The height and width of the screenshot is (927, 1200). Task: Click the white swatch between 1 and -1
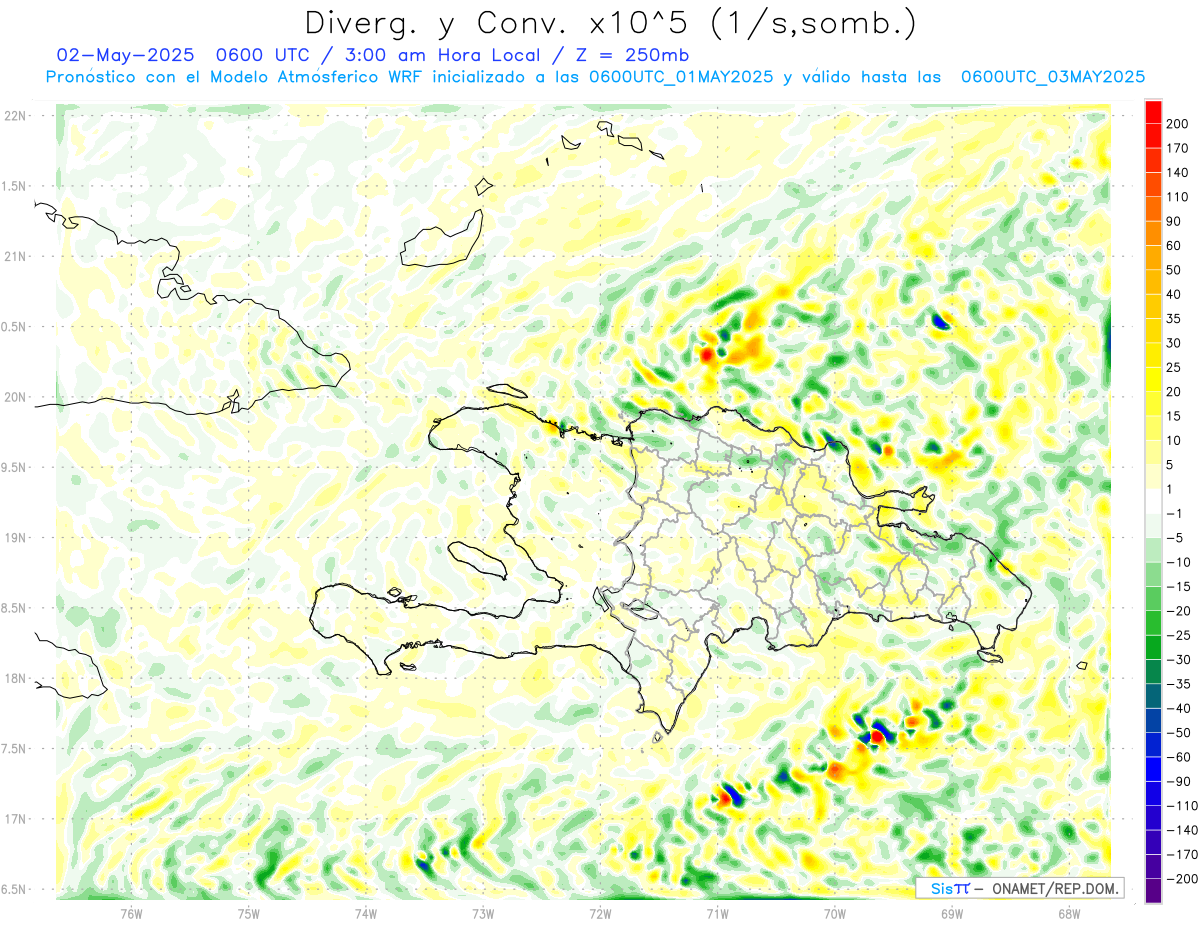click(x=1153, y=502)
